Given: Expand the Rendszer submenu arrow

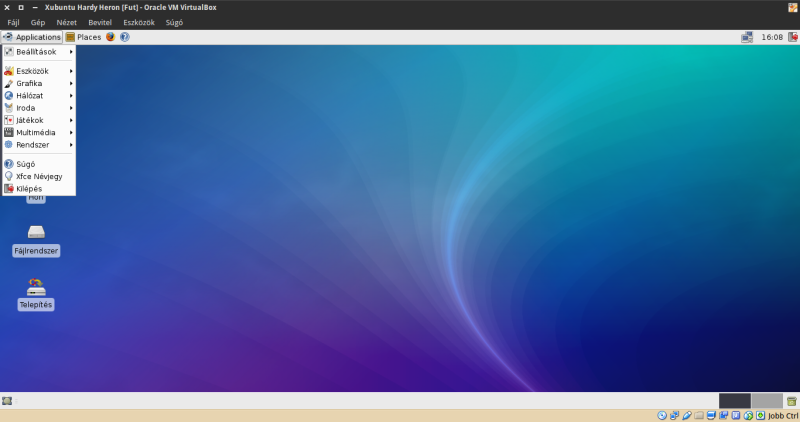Looking at the screenshot, I should coord(71,144).
